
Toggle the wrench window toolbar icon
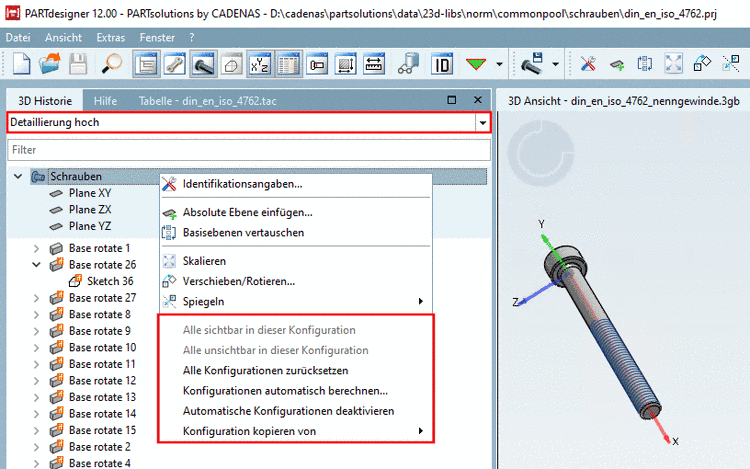(x=175, y=64)
